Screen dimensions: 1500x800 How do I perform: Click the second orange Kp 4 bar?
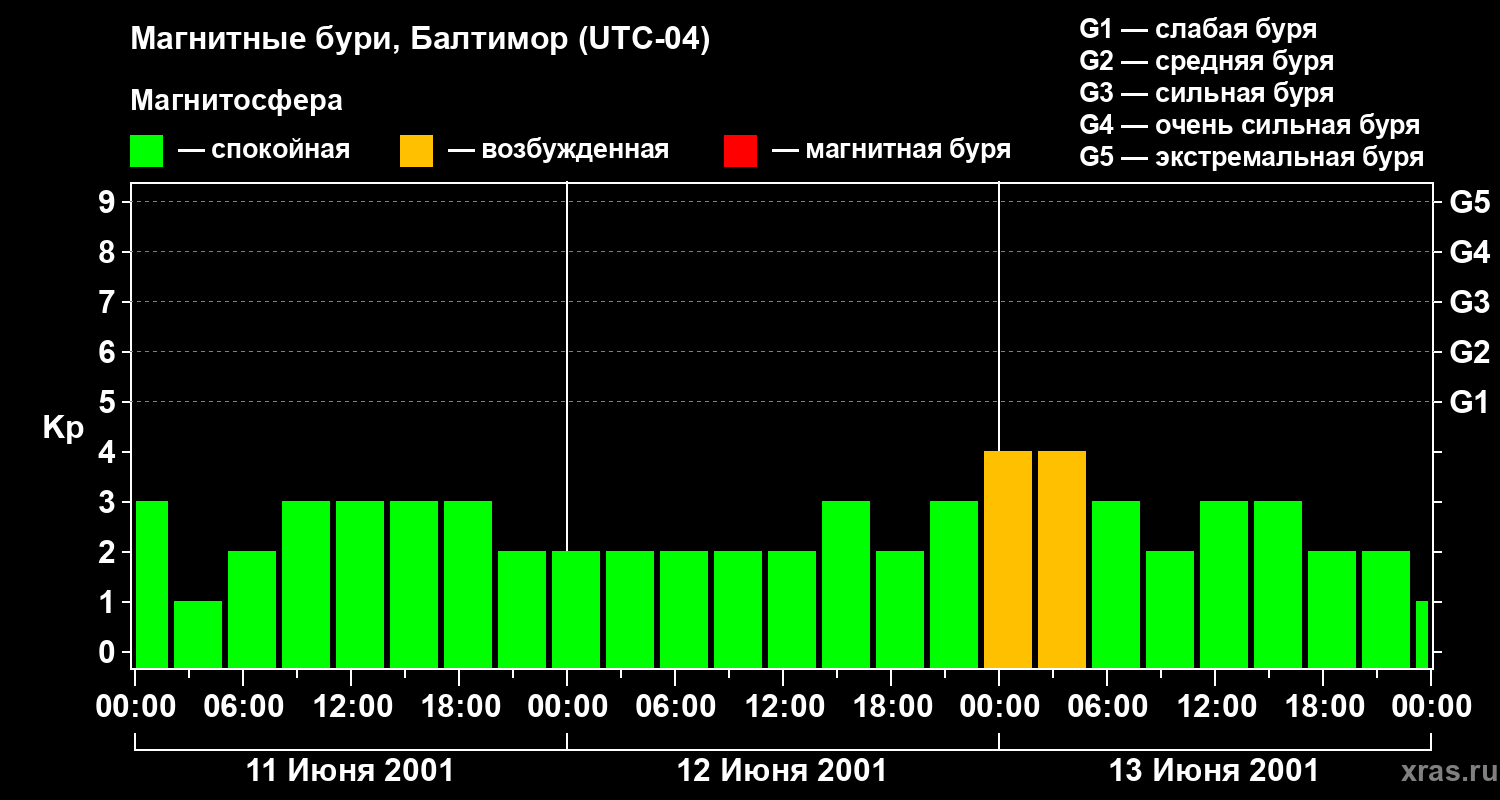(1062, 560)
